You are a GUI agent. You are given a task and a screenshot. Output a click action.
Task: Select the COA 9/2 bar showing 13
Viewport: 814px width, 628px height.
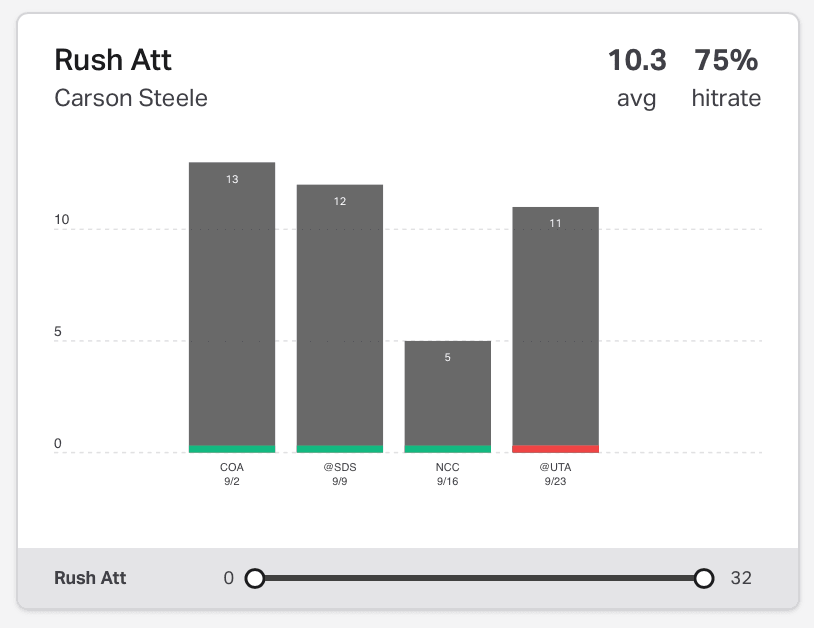pos(232,304)
